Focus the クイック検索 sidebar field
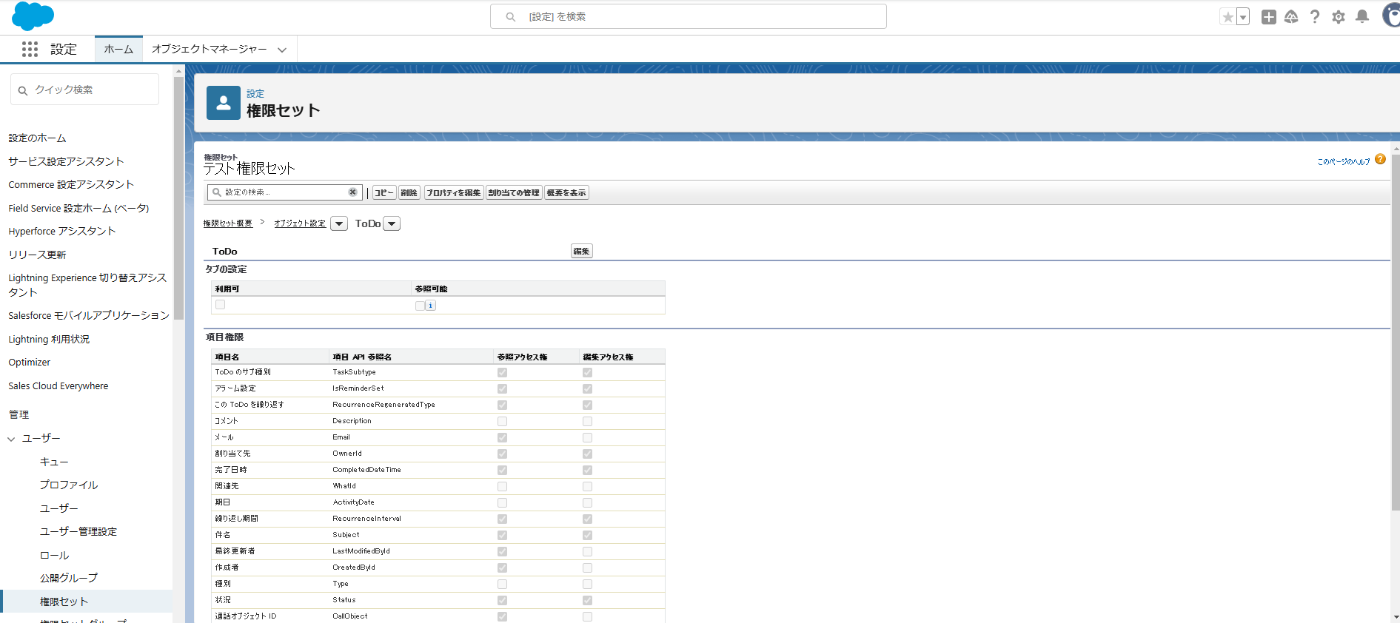 tap(84, 89)
